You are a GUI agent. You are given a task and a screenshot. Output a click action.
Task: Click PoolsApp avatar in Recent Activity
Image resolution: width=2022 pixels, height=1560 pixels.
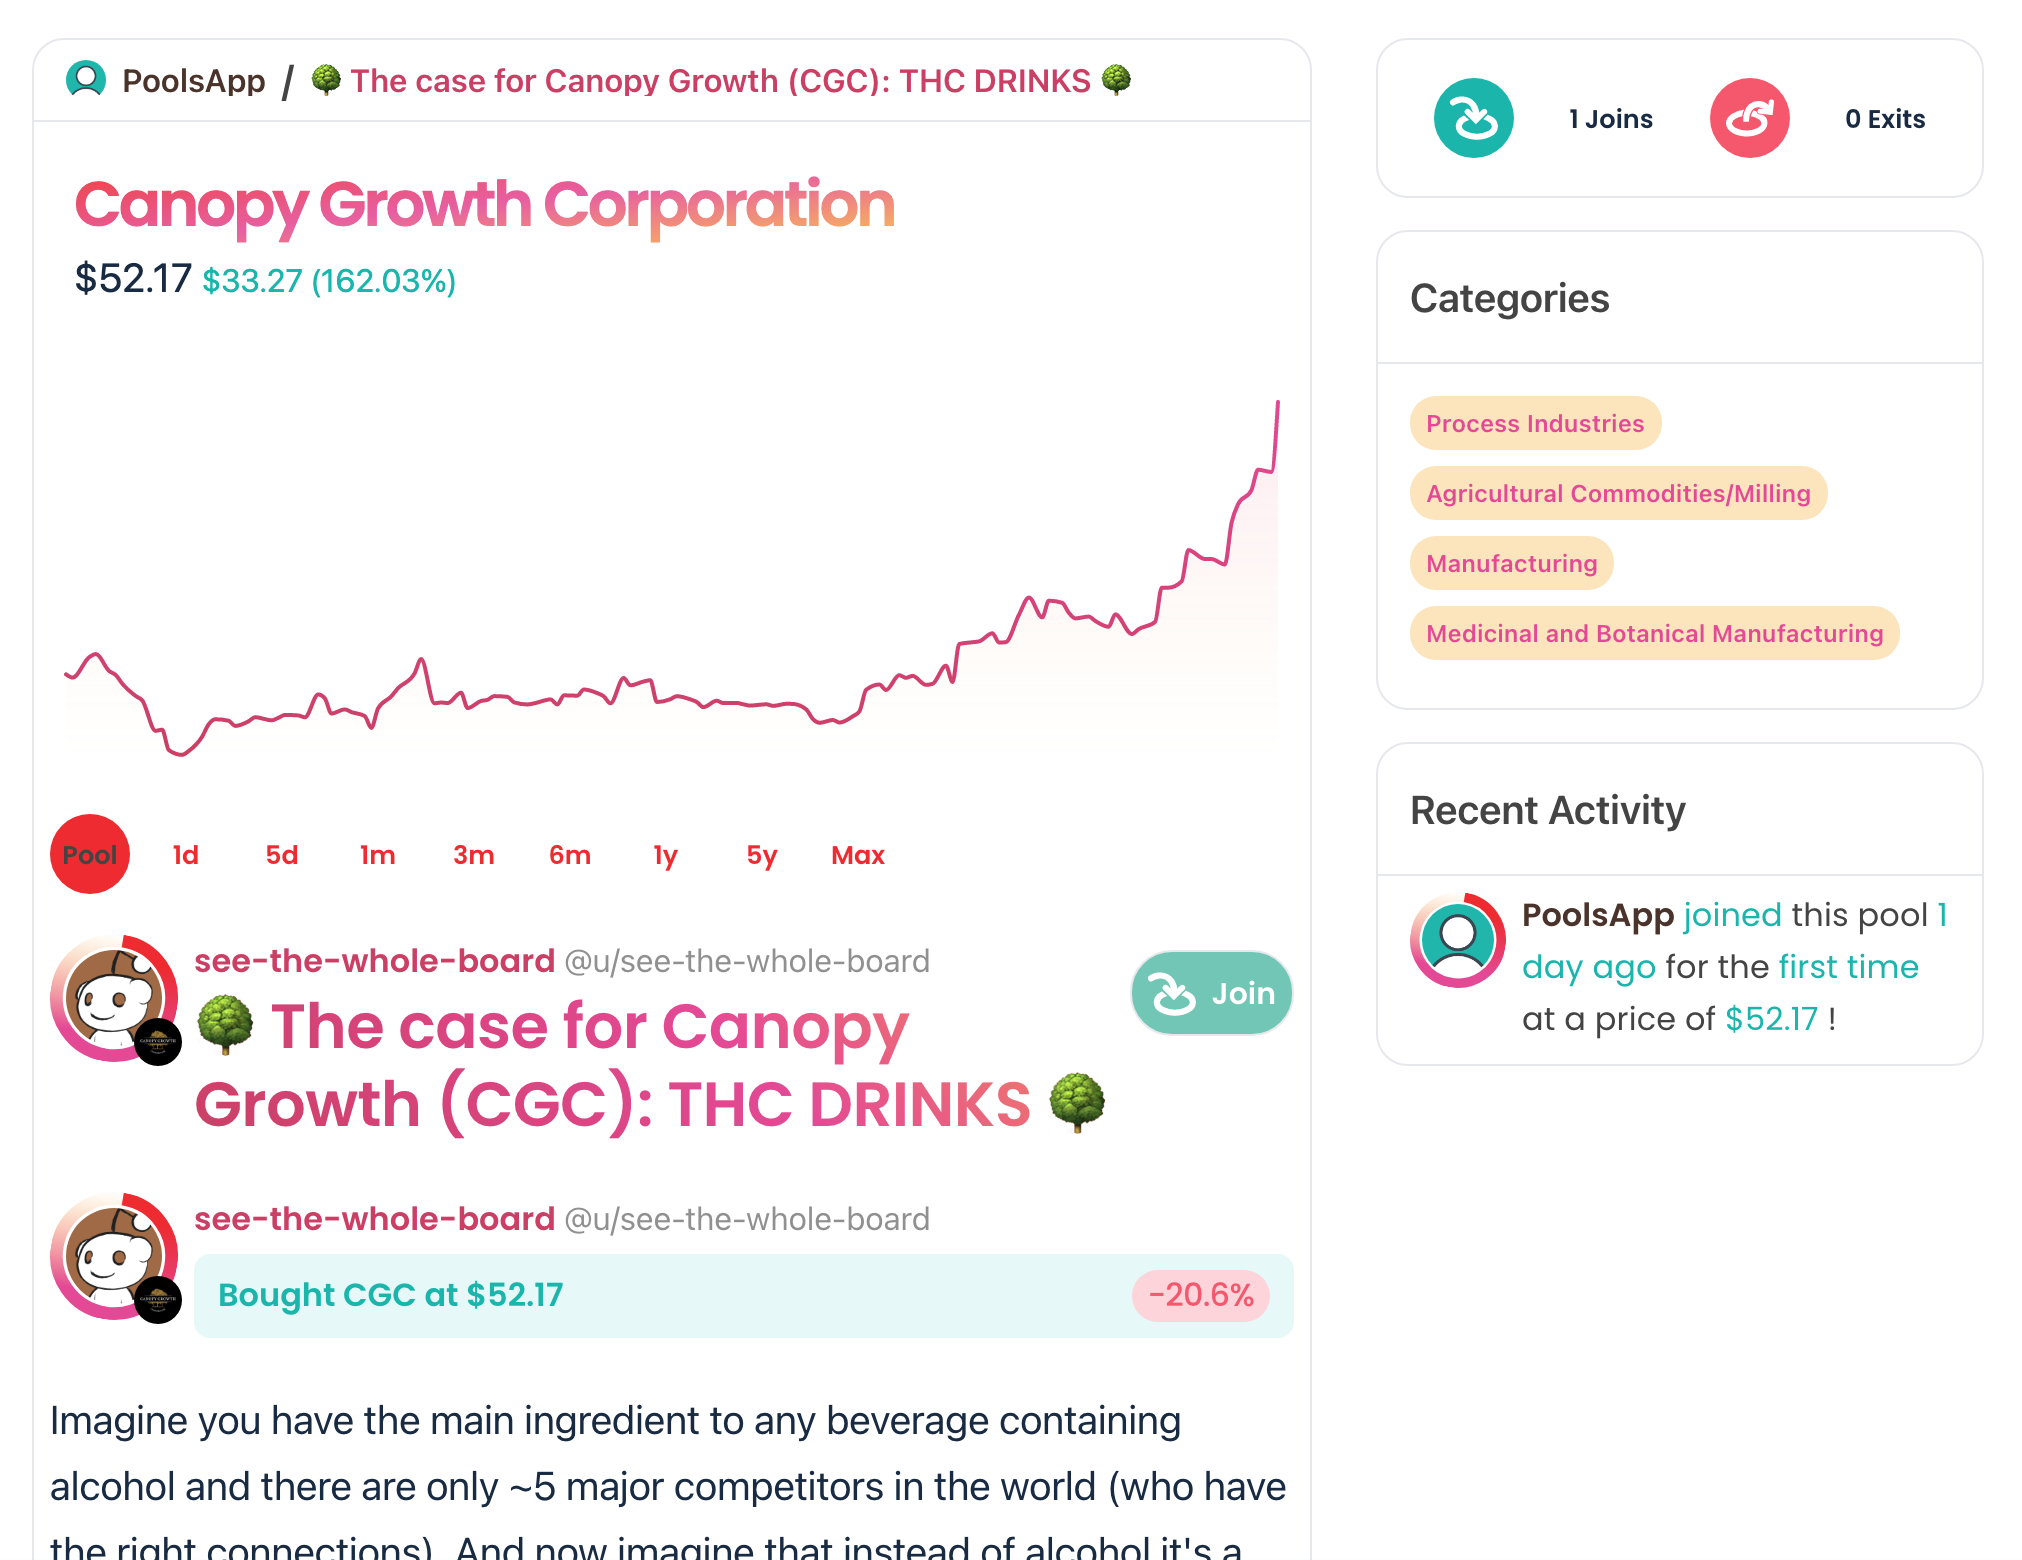(1458, 940)
